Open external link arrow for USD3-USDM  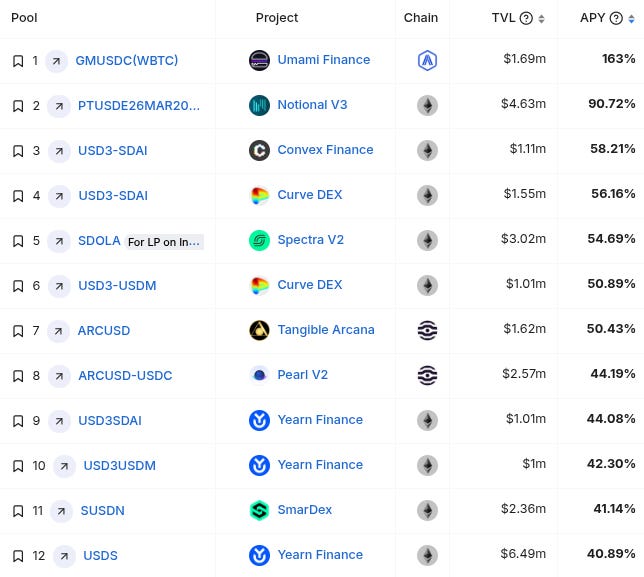tap(59, 286)
